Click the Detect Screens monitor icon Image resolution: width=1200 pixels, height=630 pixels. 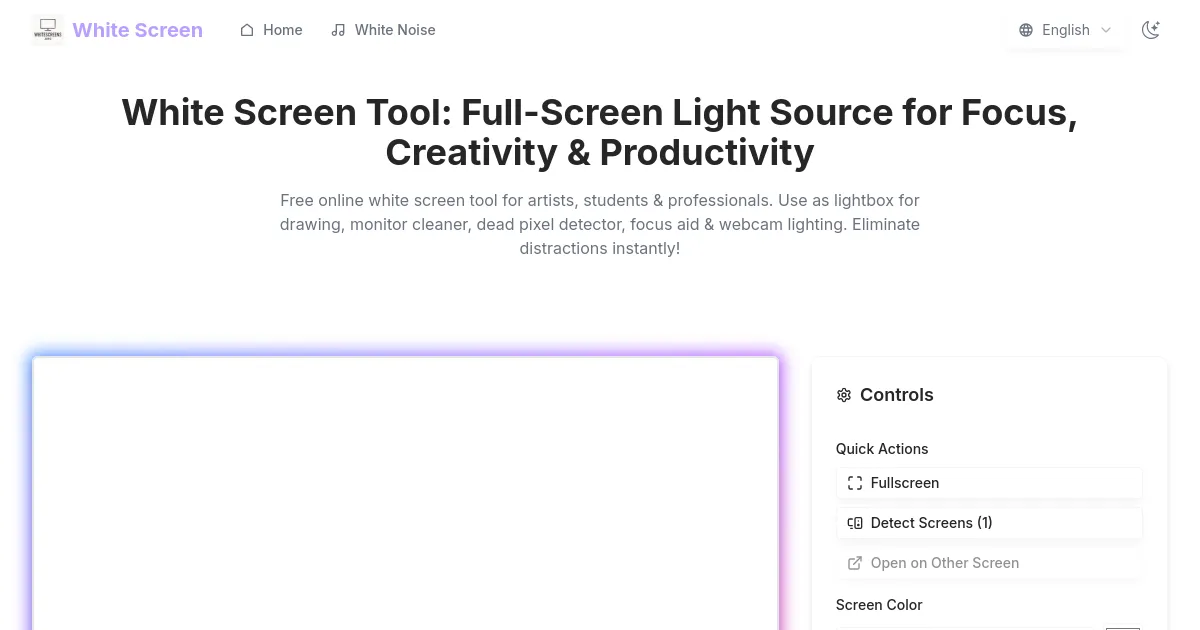click(855, 523)
